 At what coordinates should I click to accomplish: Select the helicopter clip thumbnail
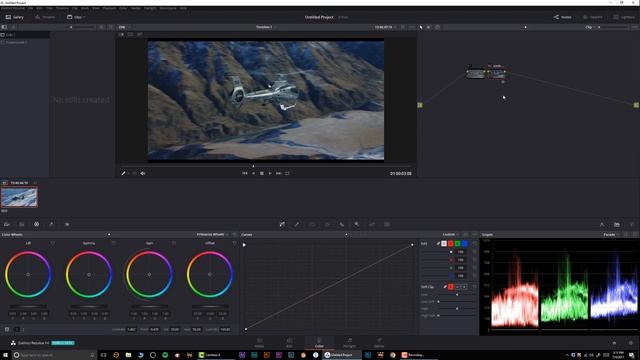coord(19,197)
